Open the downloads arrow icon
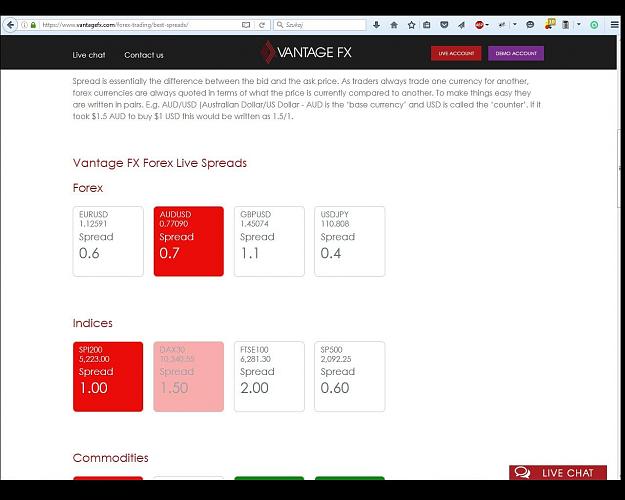The width and height of the screenshot is (625, 500). click(x=376, y=25)
